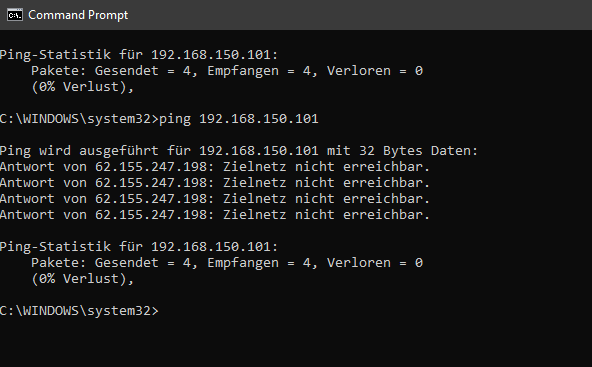Click the typed "ping 192.168.150.101" command
The image size is (592, 367).
pos(239,119)
